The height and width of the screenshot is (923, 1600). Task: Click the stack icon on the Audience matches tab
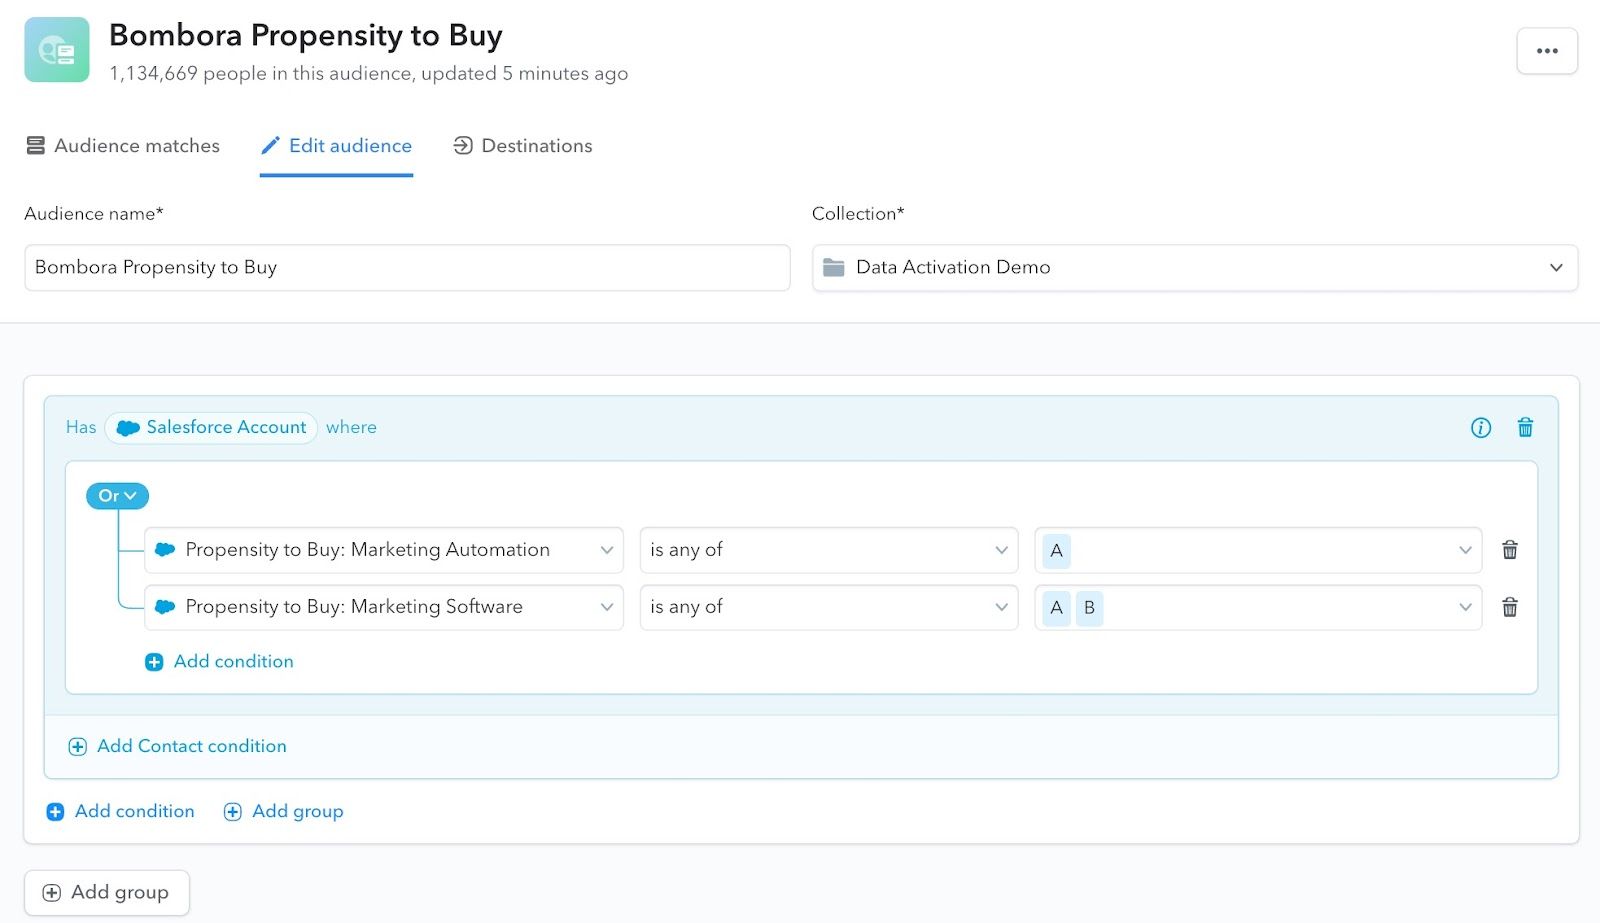[x=36, y=146]
